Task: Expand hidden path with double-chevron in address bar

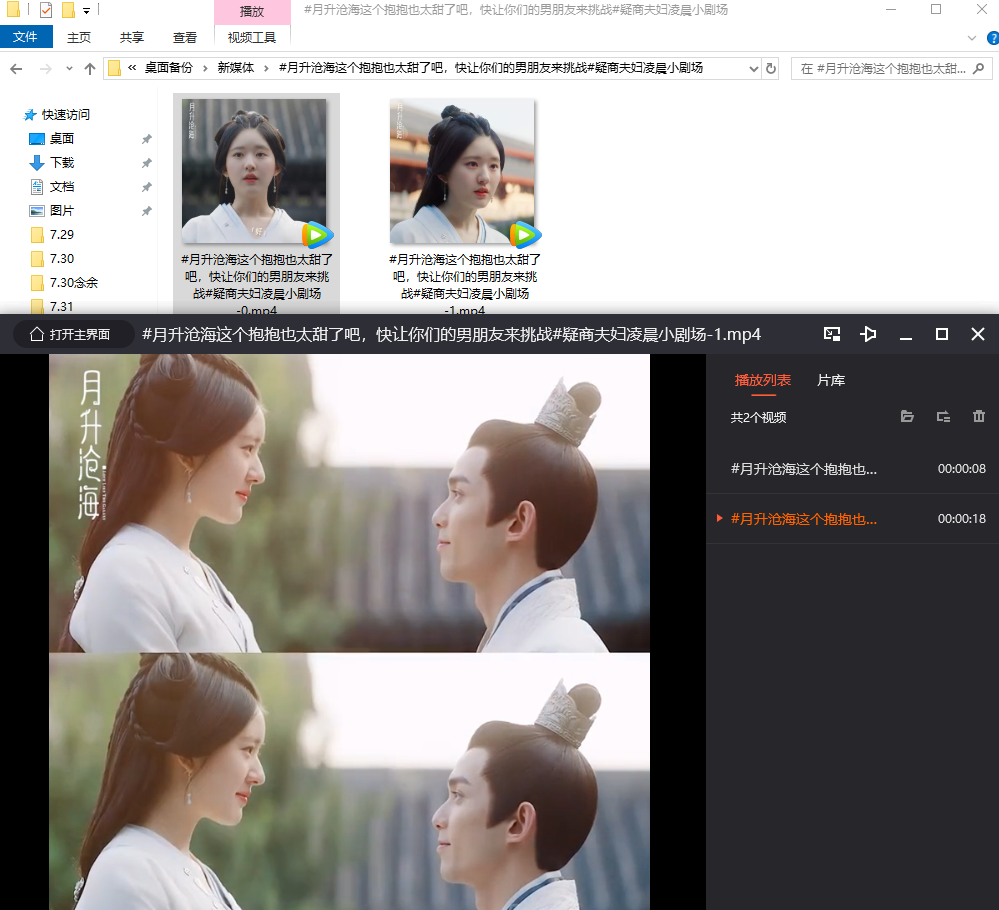Action: (x=132, y=68)
